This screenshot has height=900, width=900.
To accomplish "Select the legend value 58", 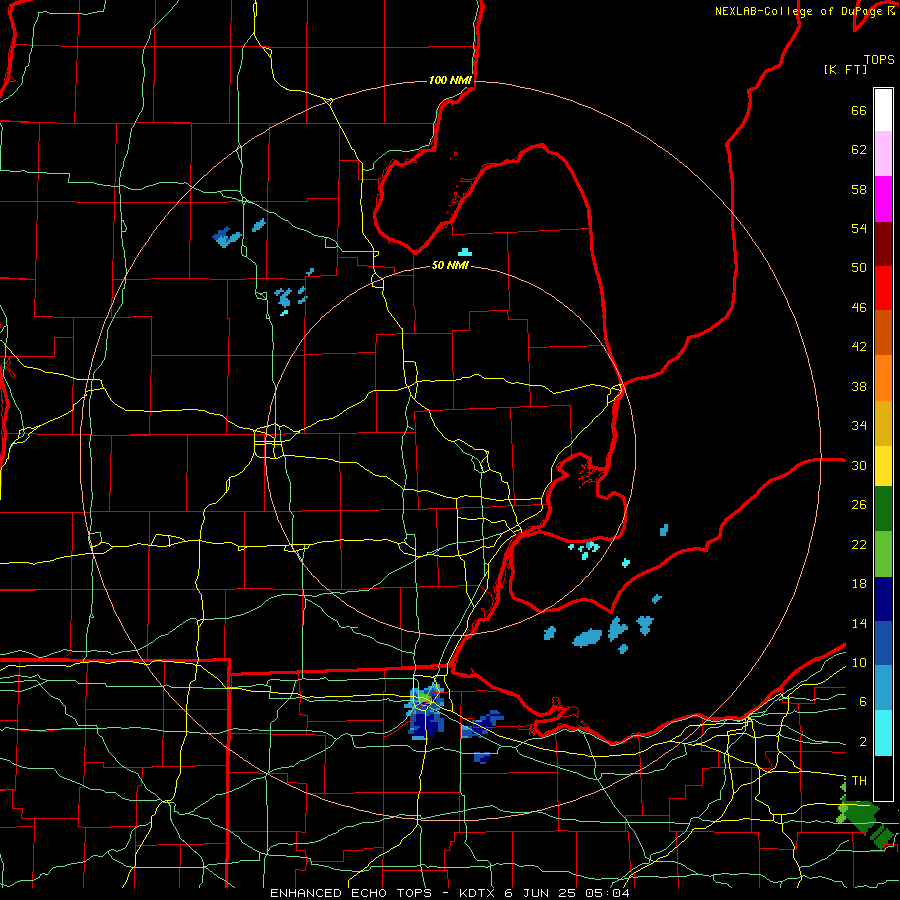I will (859, 189).
